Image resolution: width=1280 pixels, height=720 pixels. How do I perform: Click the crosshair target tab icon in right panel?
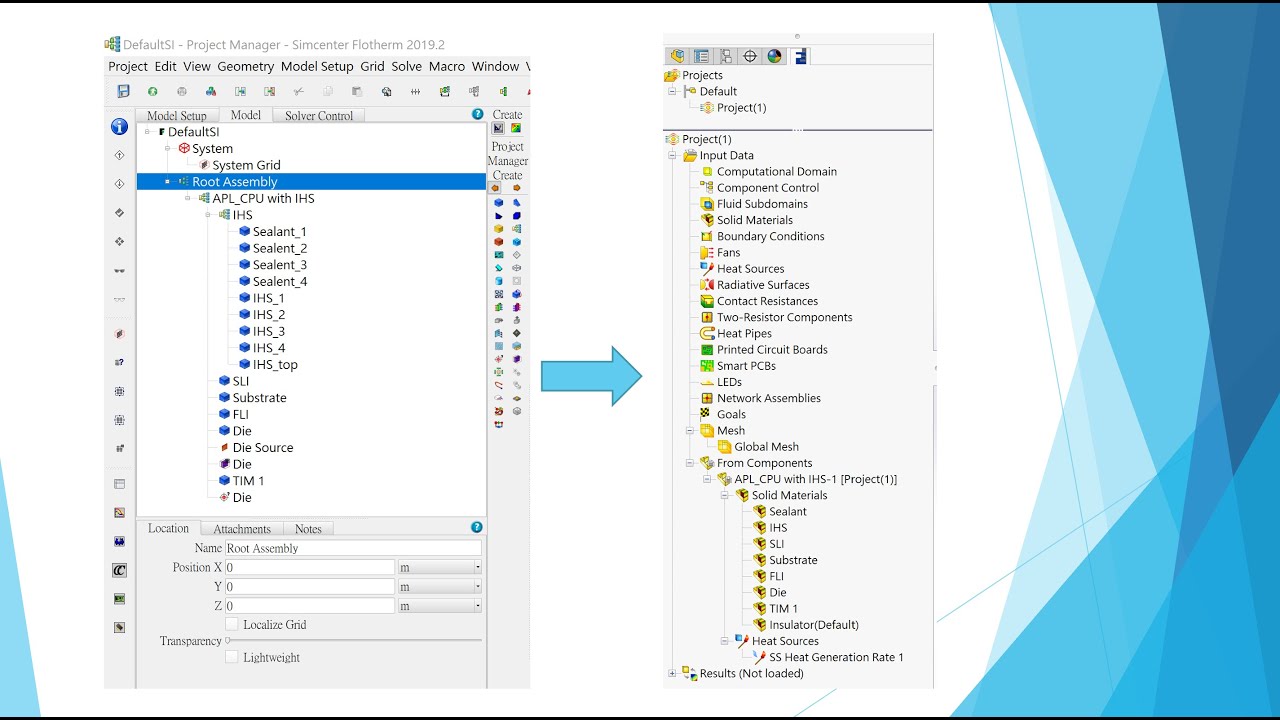point(750,56)
